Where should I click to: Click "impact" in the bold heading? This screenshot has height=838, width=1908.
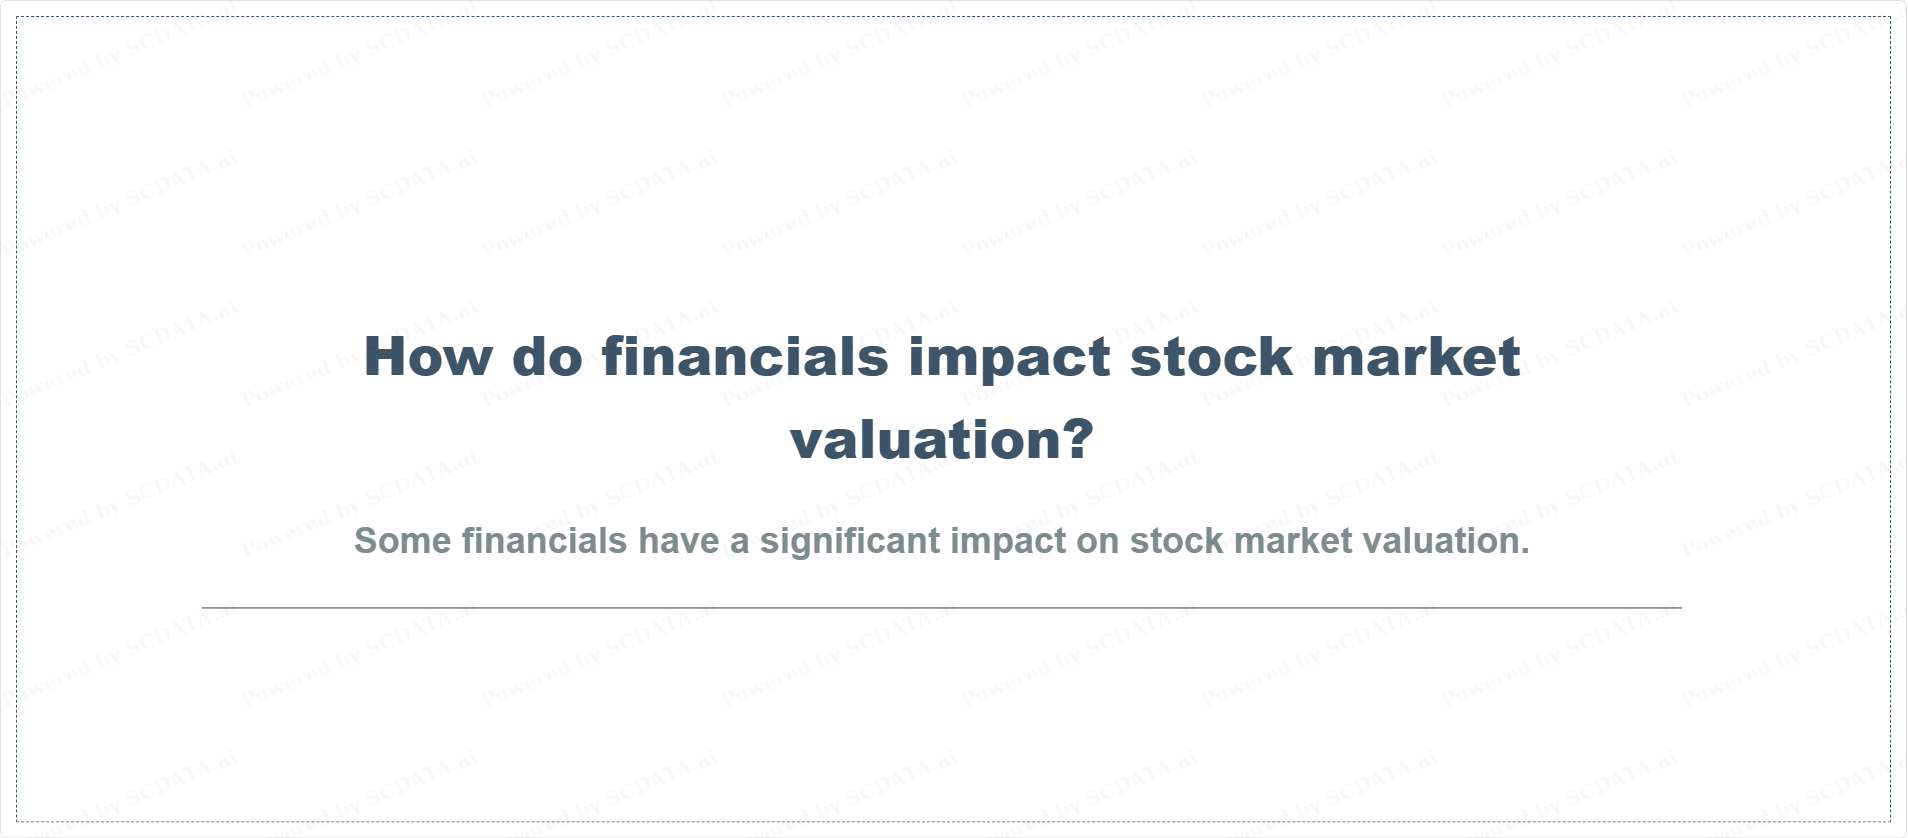pos(1009,357)
